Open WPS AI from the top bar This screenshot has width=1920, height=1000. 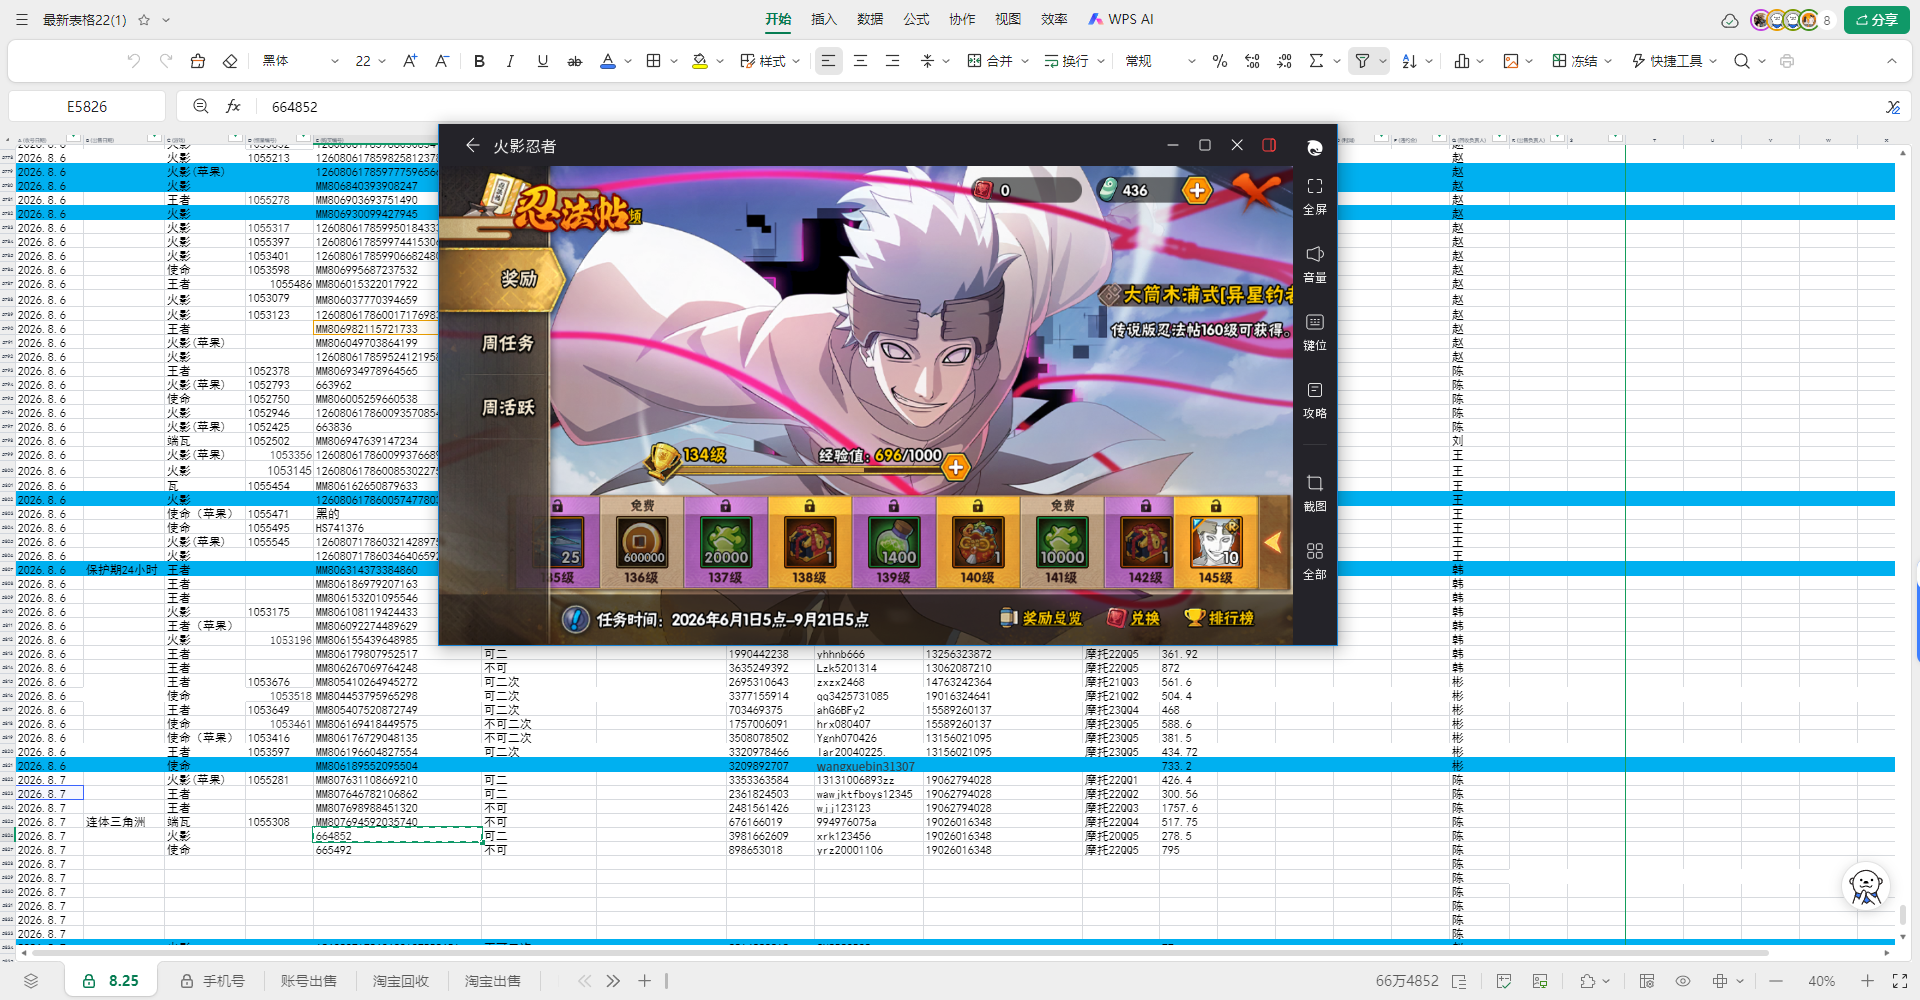tap(1121, 19)
